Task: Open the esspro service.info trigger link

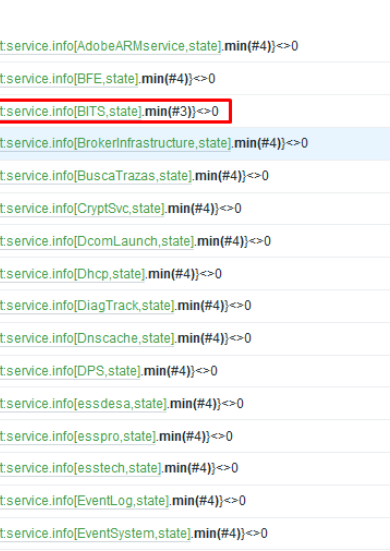Action: [x=78, y=436]
